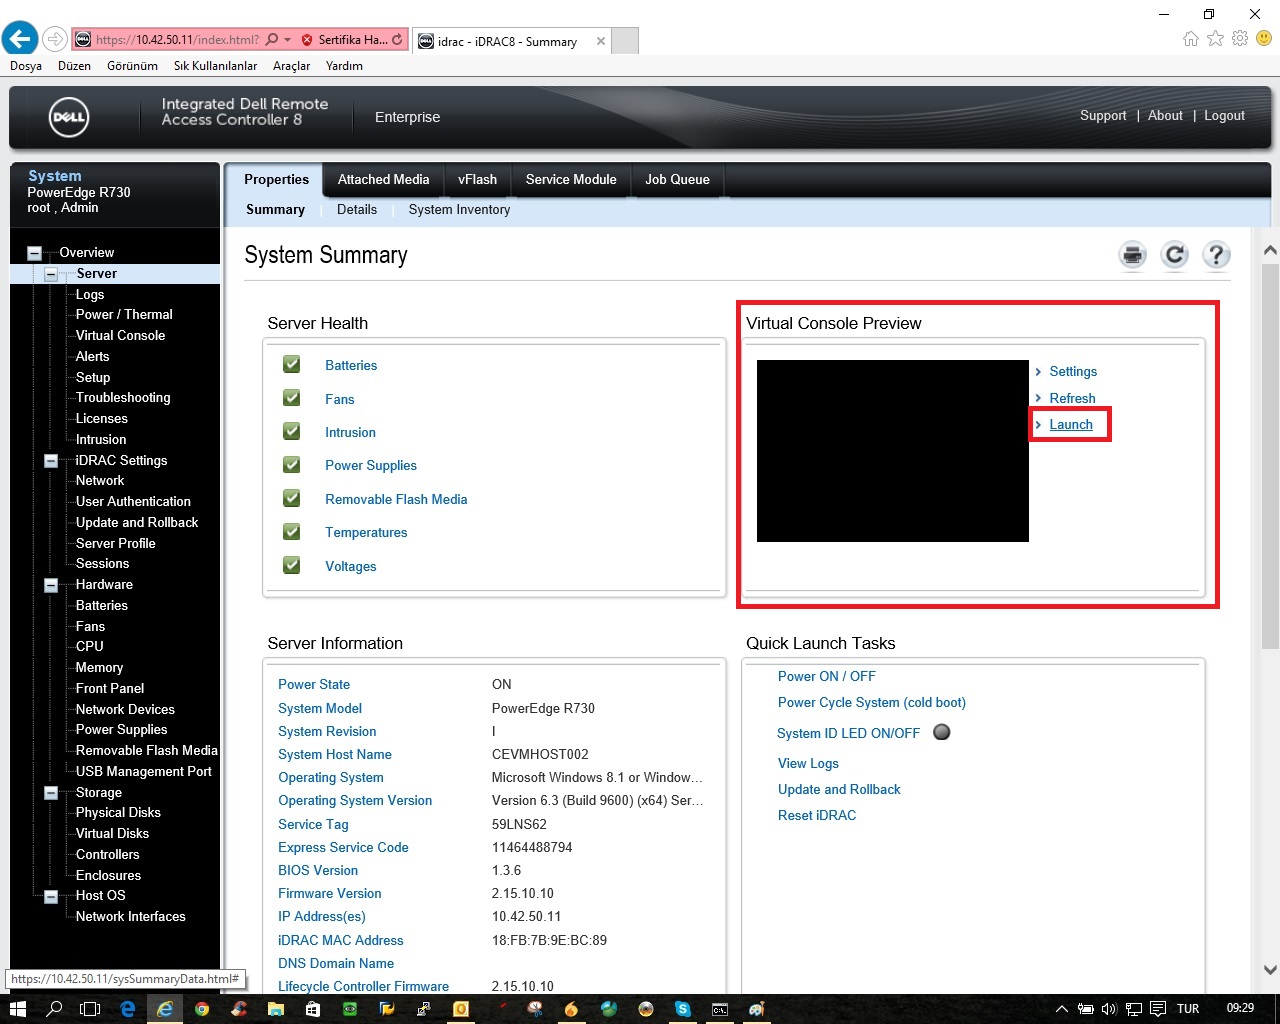Collapse the Storage tree node
This screenshot has height=1024, width=1280.
coord(51,793)
